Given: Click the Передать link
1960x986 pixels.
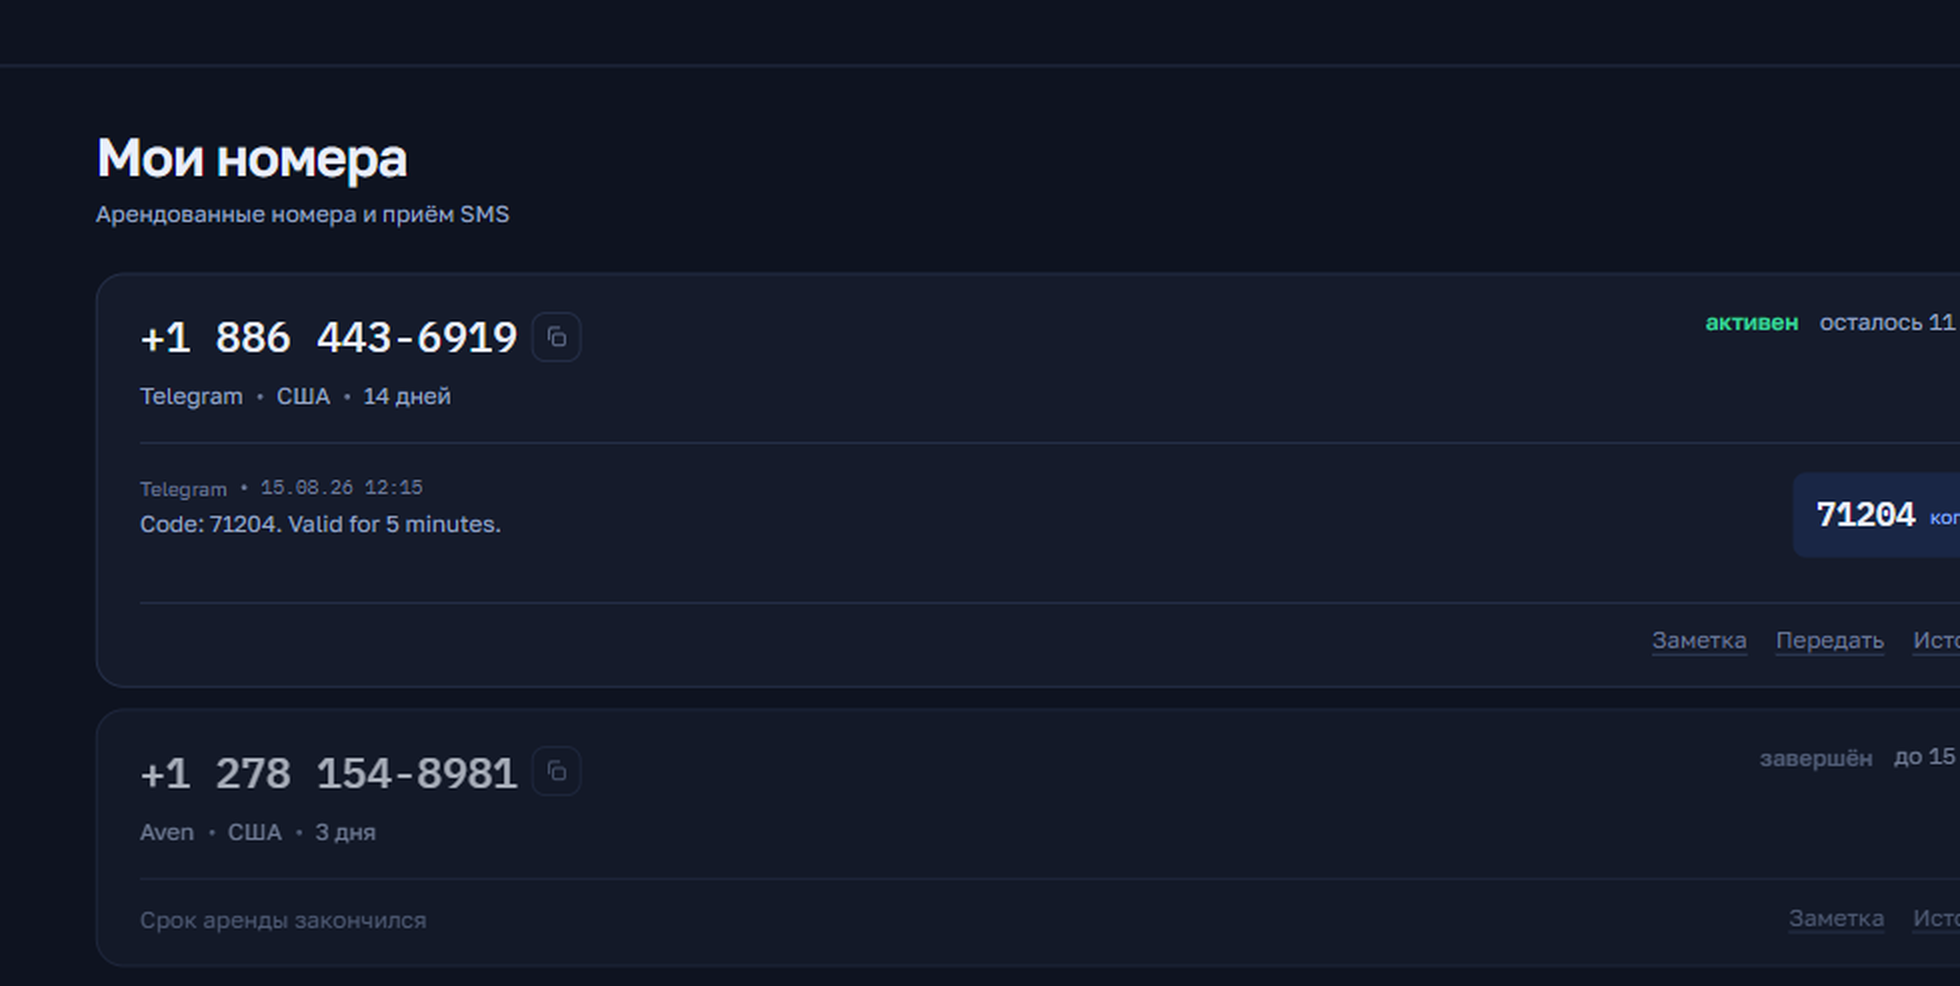Looking at the screenshot, I should 1830,640.
